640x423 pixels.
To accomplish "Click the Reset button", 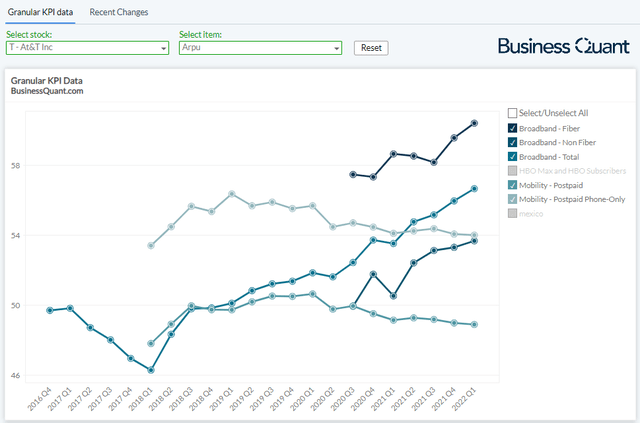I will click(371, 48).
